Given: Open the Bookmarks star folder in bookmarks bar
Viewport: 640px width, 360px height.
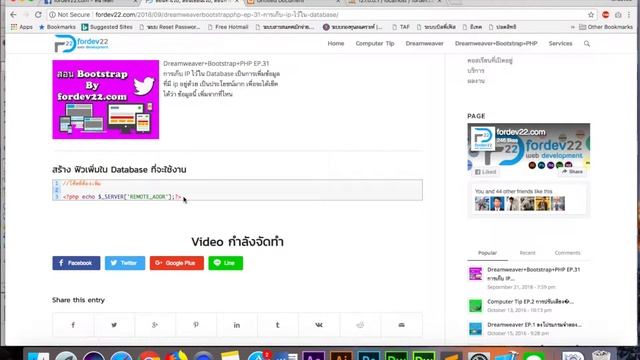Looking at the screenshot, I should point(57,27).
